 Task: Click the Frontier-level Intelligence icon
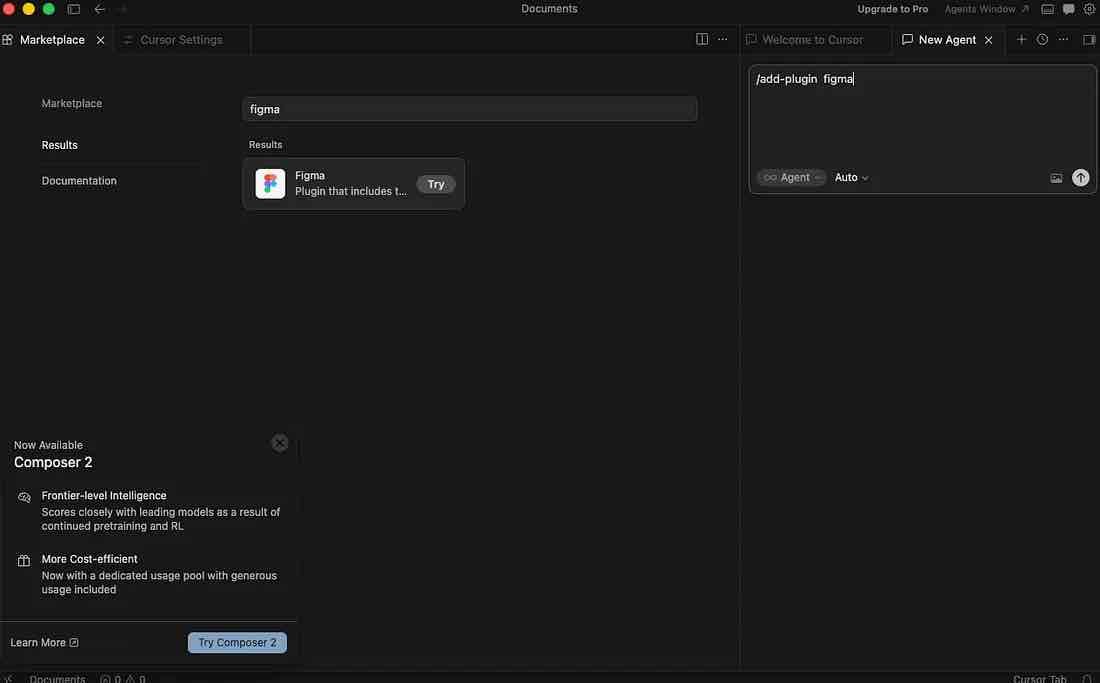pyautogui.click(x=24, y=497)
